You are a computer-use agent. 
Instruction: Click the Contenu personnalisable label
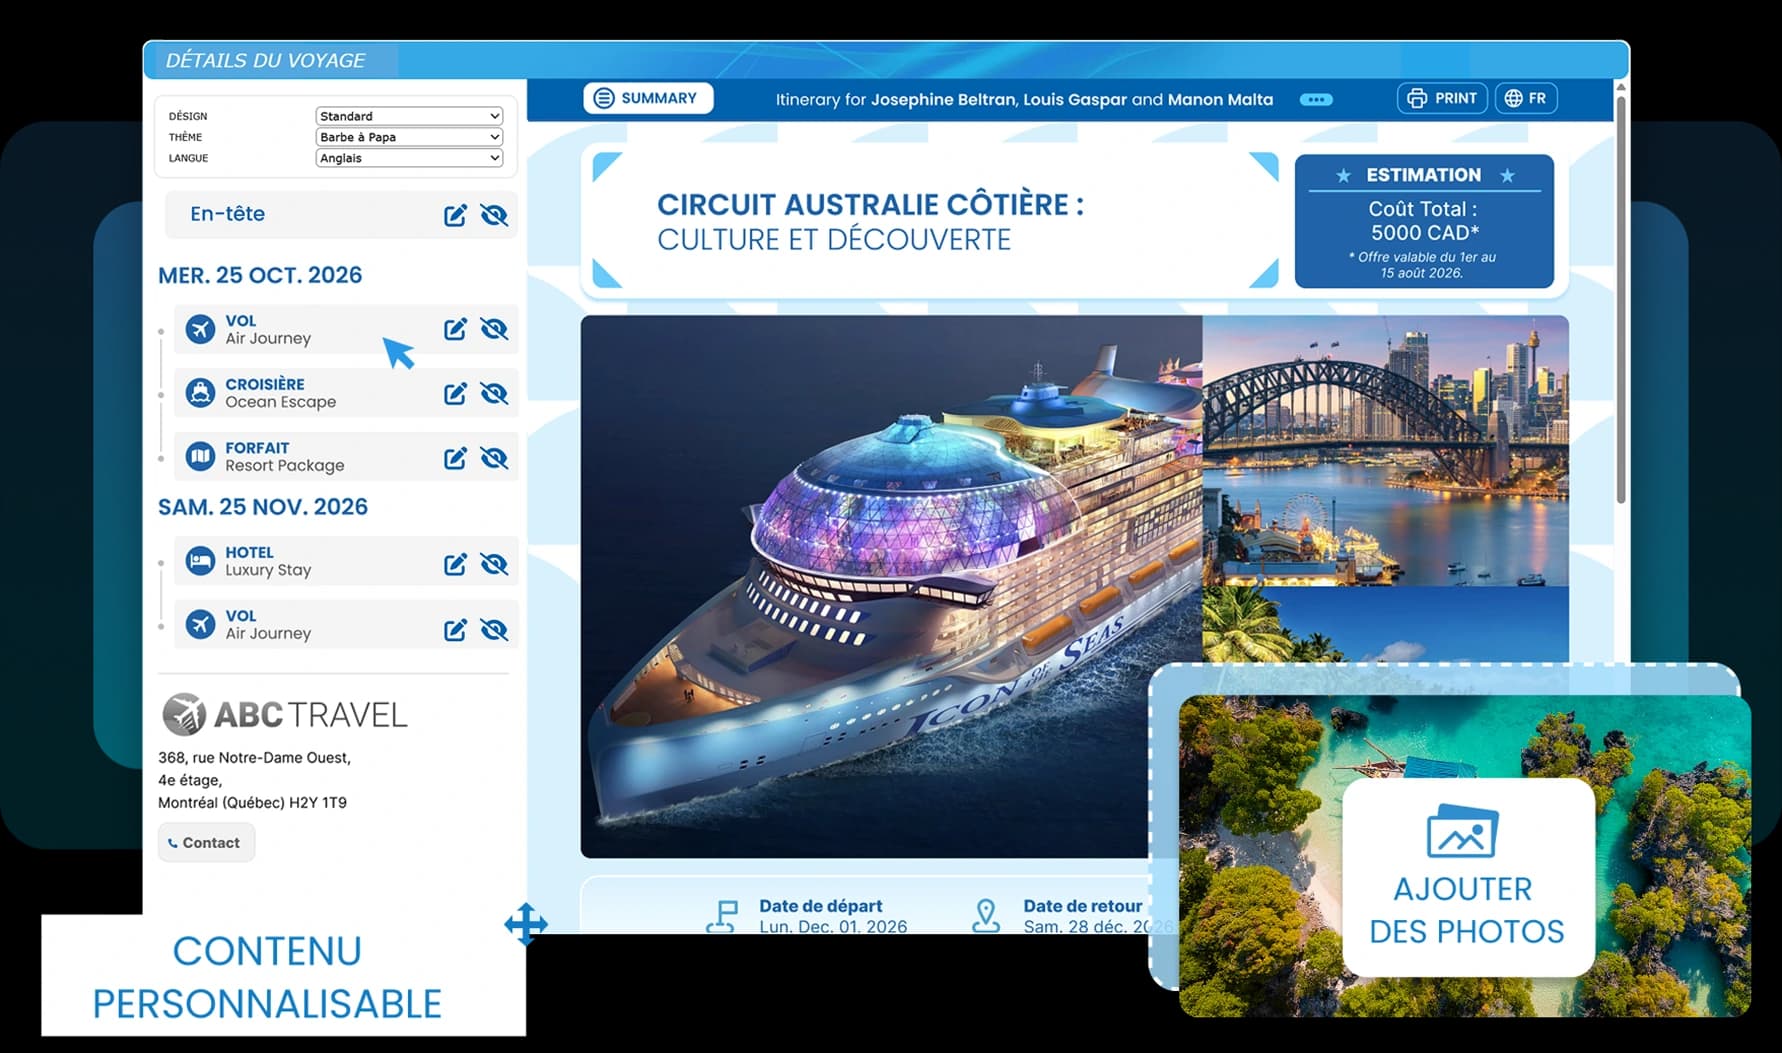[267, 977]
